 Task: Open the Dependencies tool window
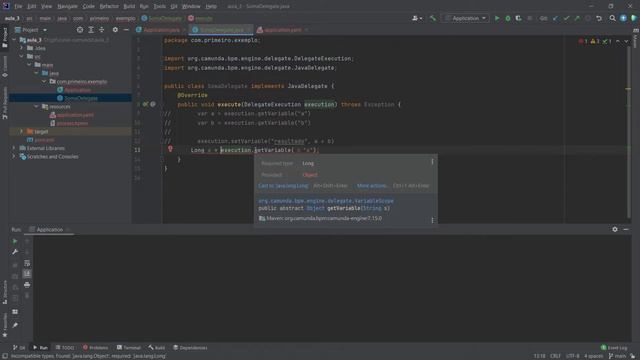point(190,348)
